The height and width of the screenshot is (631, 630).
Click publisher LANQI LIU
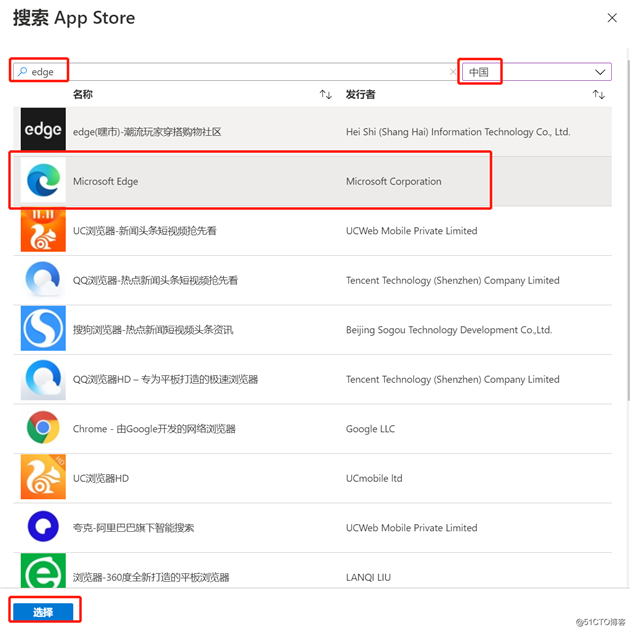368,577
